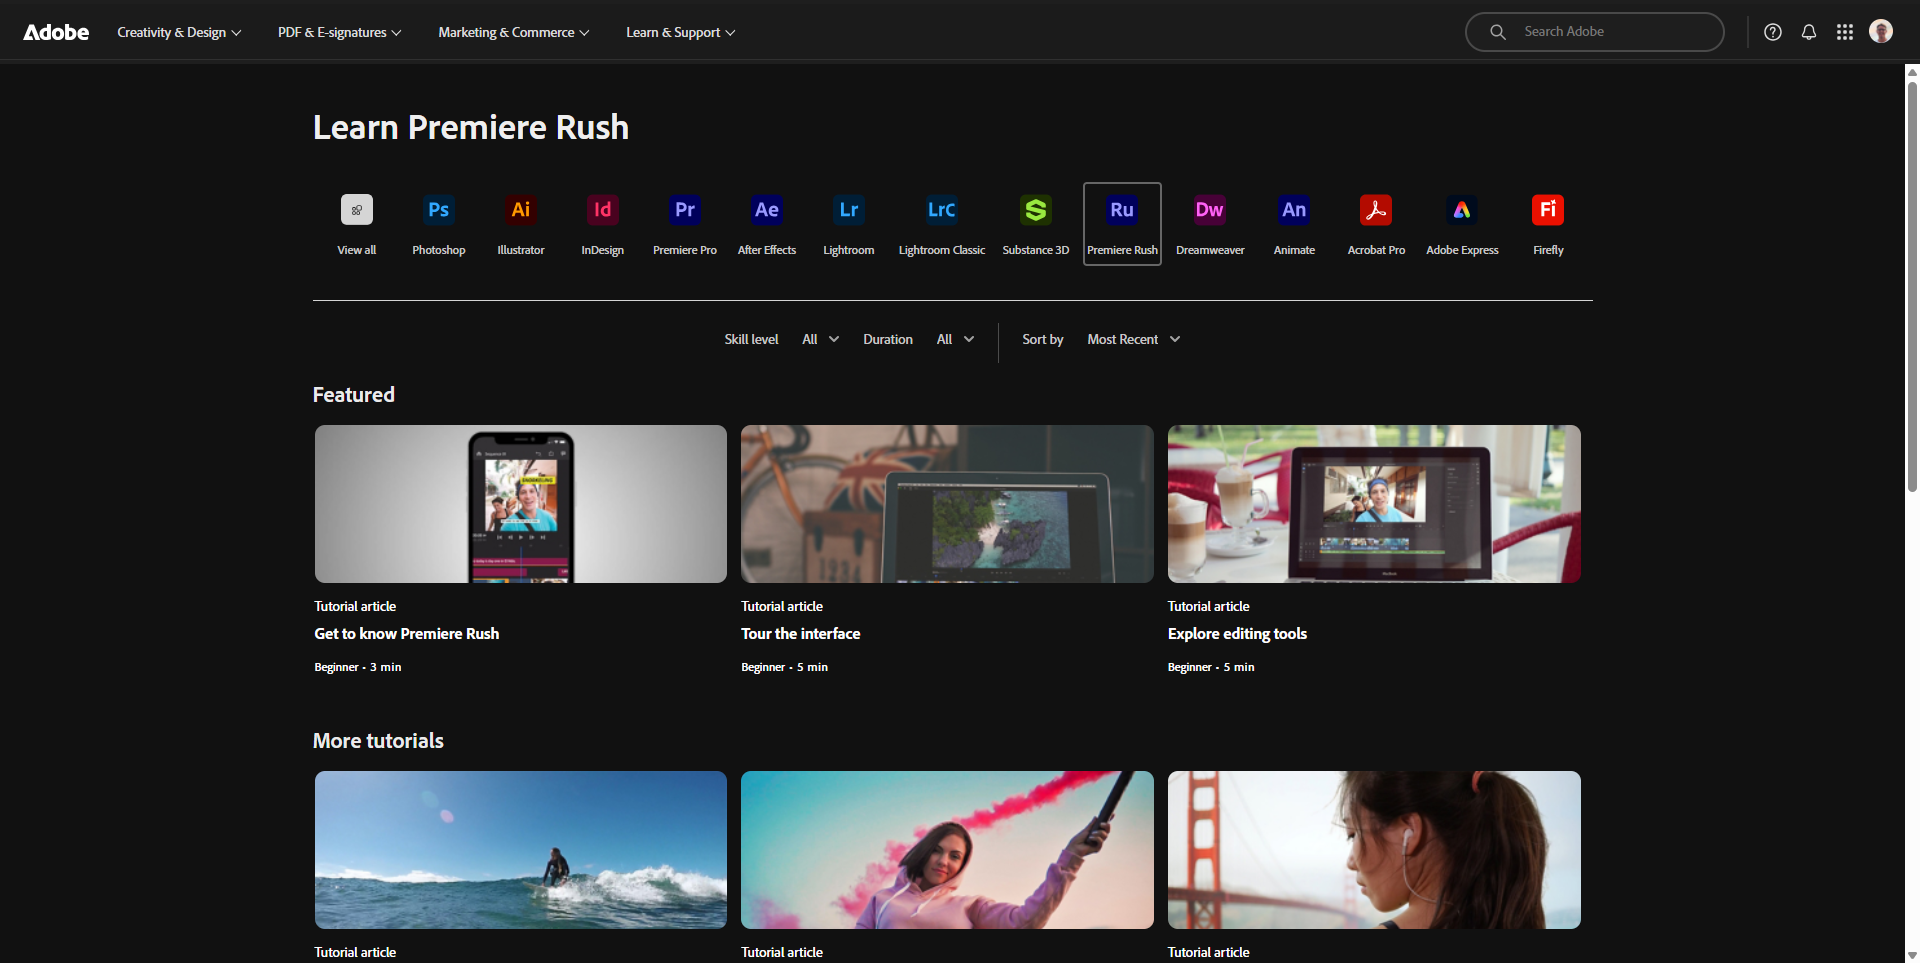Choose the Illustrator product icon

(x=520, y=210)
